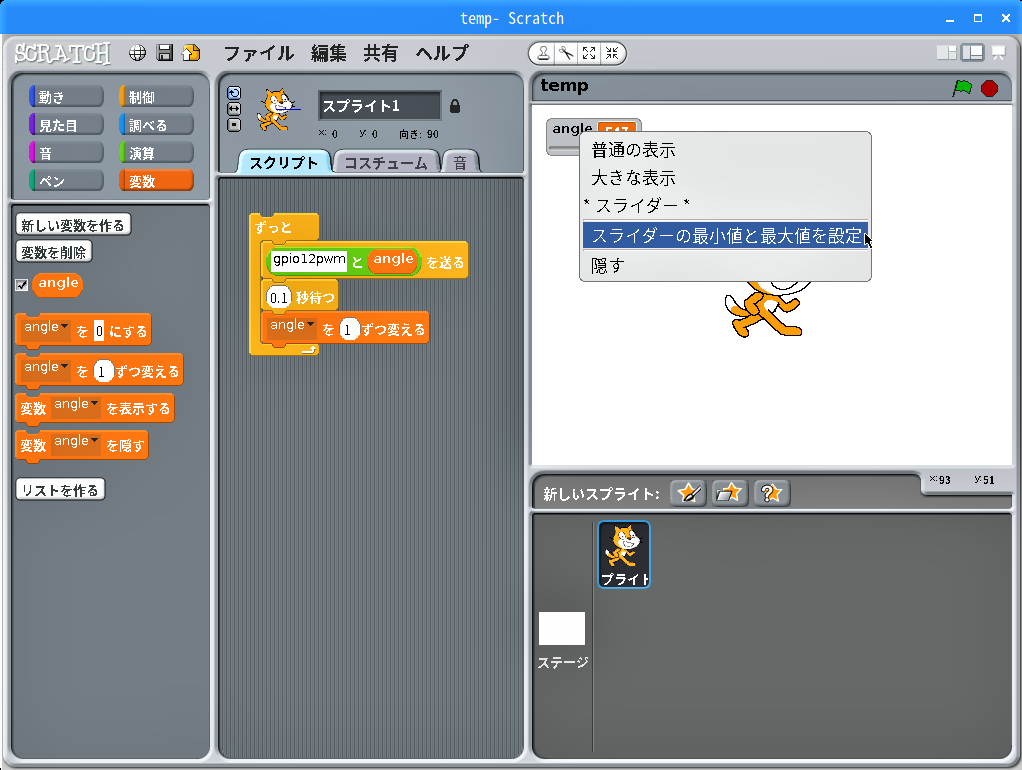Click the red stop button
The width and height of the screenshot is (1022, 770).
[989, 88]
